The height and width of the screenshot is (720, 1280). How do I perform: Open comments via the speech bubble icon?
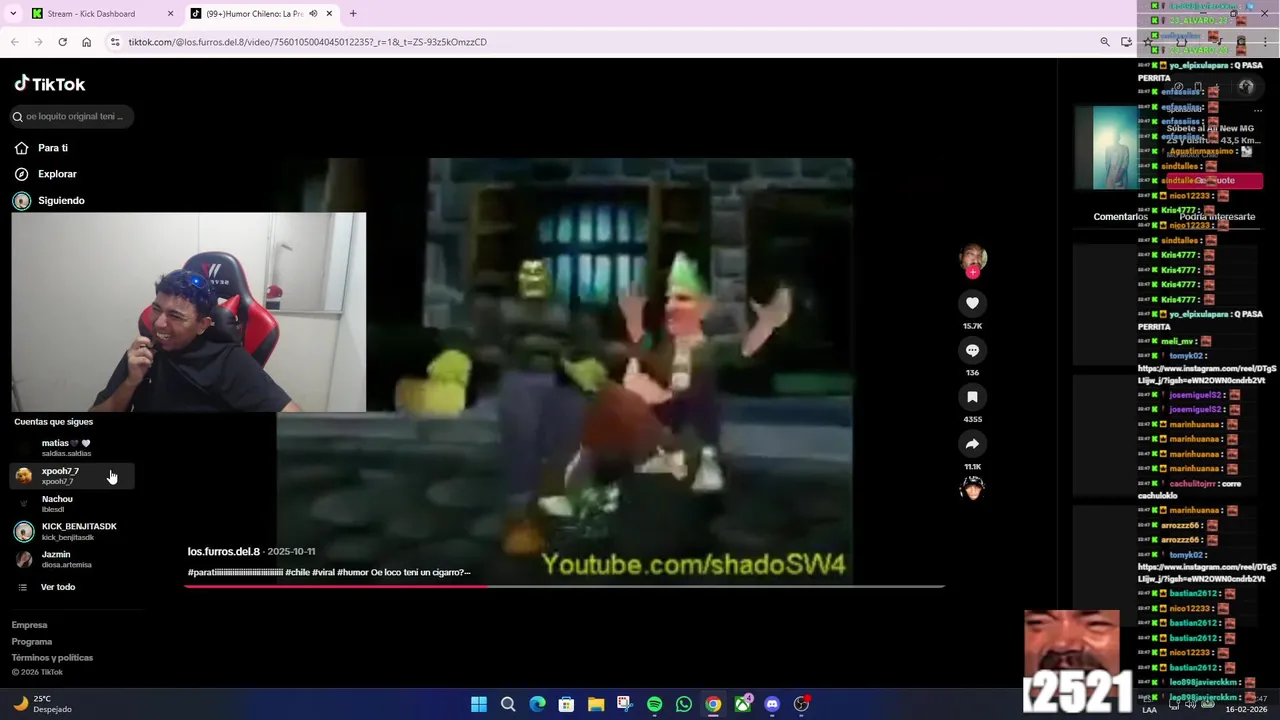pos(972,350)
